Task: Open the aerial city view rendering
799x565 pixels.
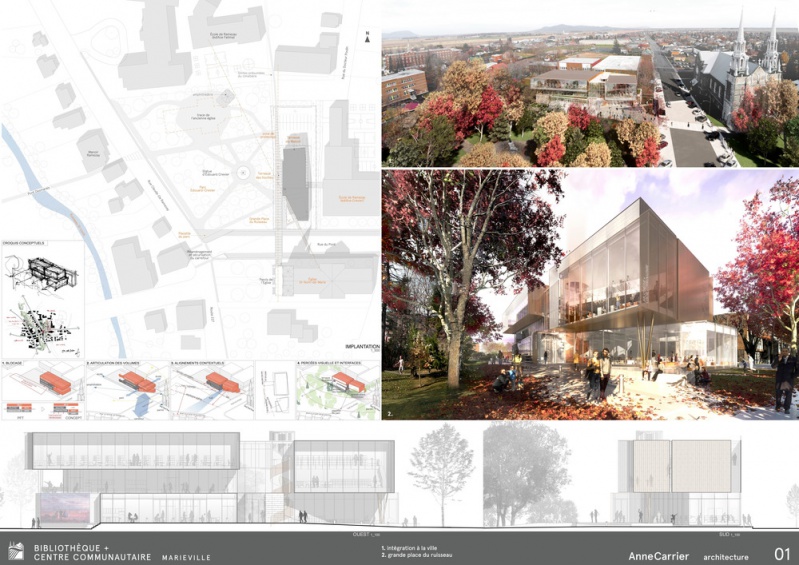Action: 589,84
